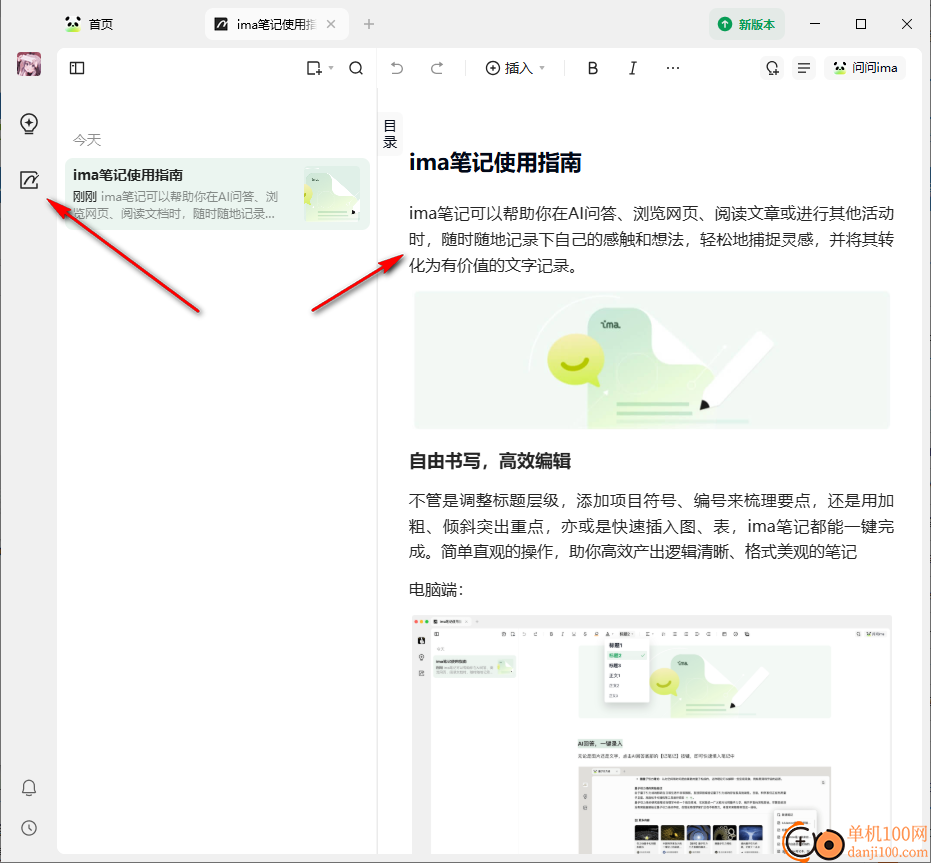The image size is (931, 863).
Task: Click the 电脑端： text line
Action: pyautogui.click(x=436, y=590)
